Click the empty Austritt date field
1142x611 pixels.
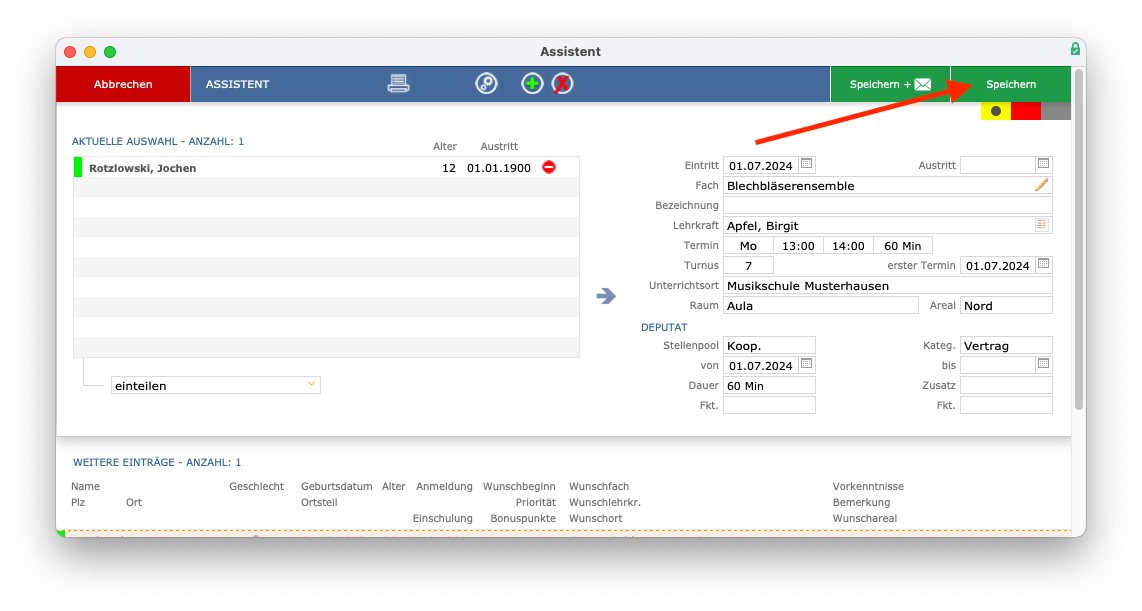click(997, 165)
